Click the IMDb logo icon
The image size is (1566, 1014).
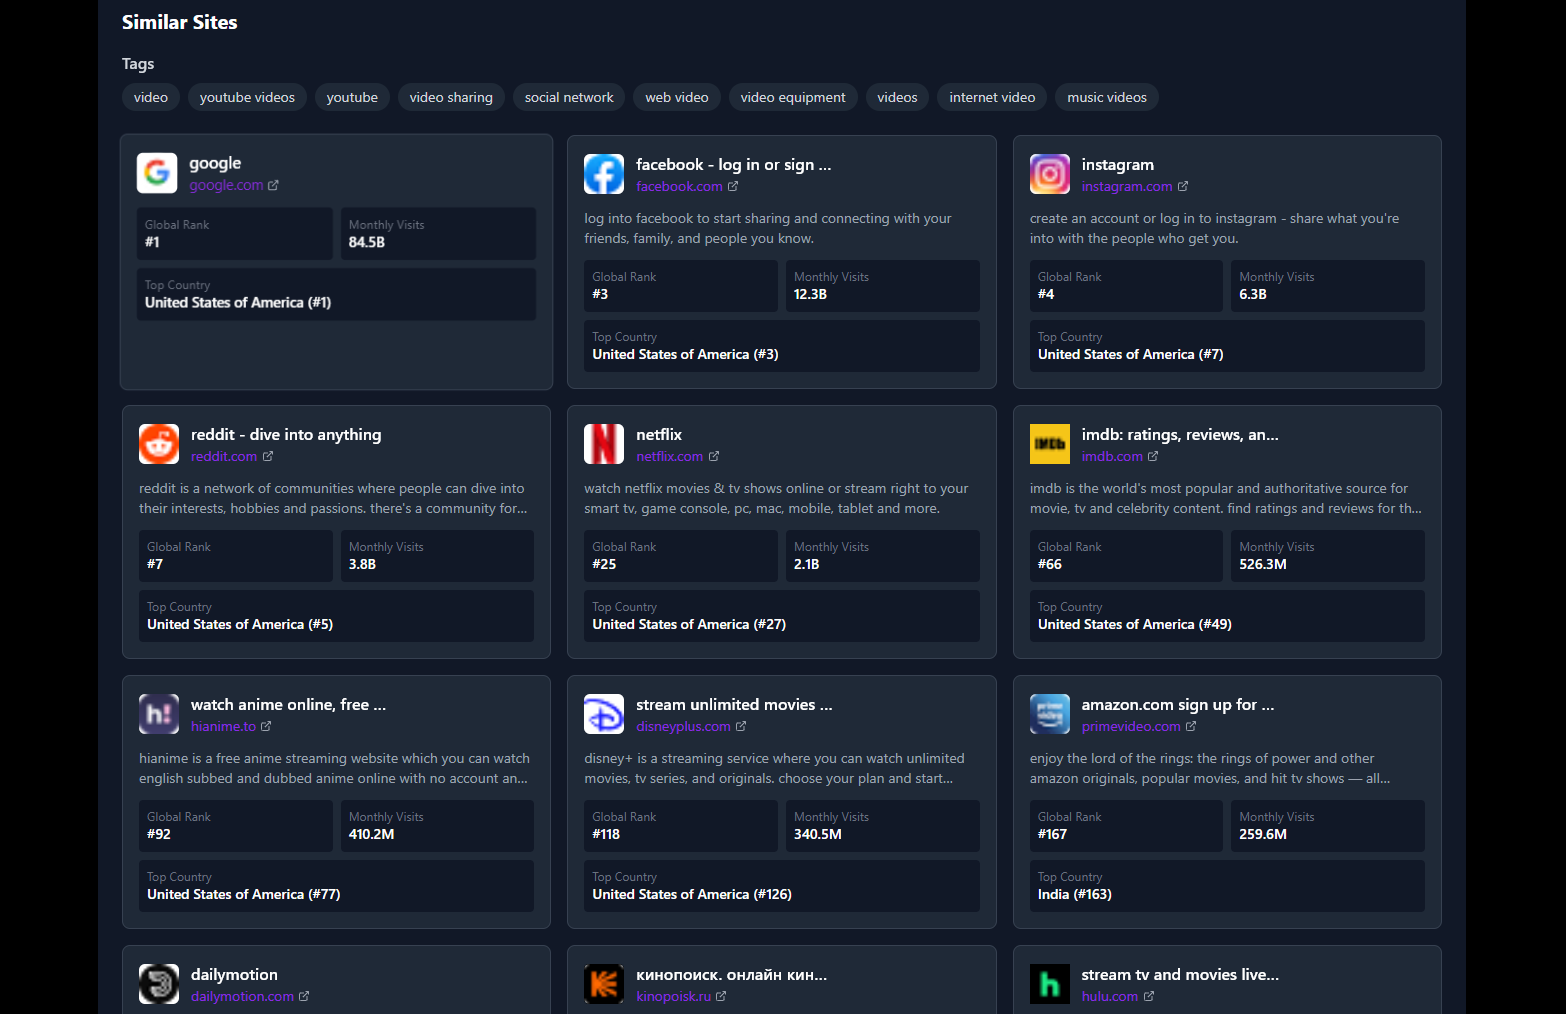1050,444
